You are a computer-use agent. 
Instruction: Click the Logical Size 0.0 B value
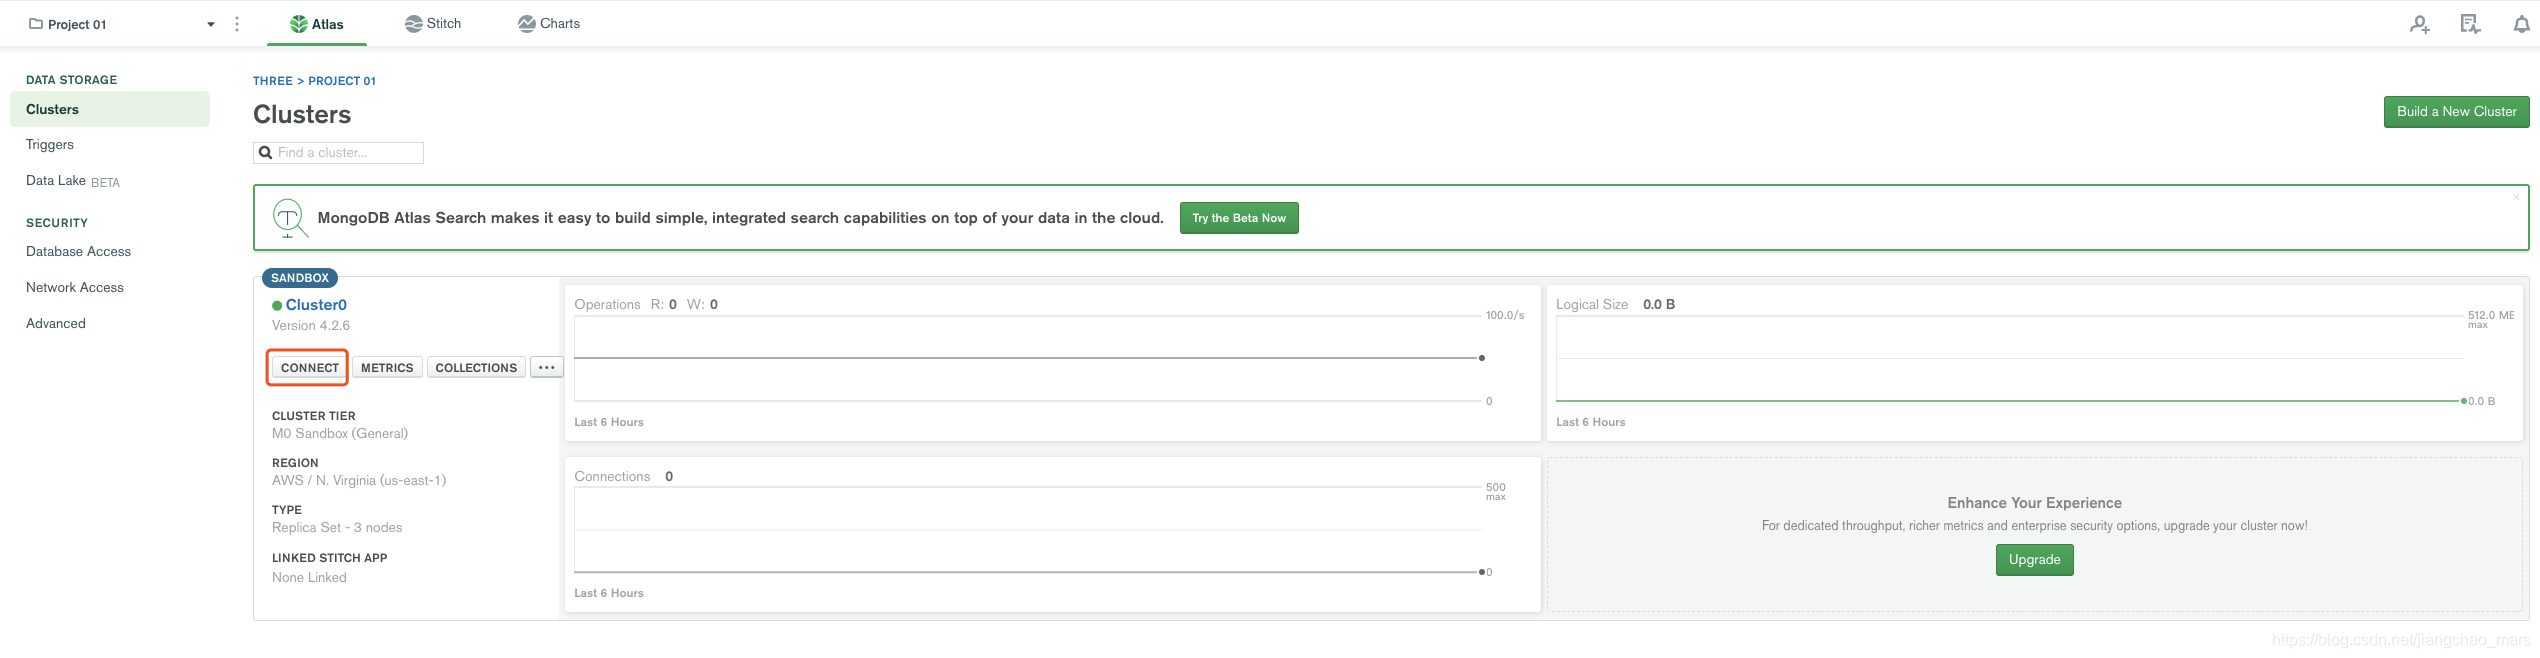[1659, 304]
